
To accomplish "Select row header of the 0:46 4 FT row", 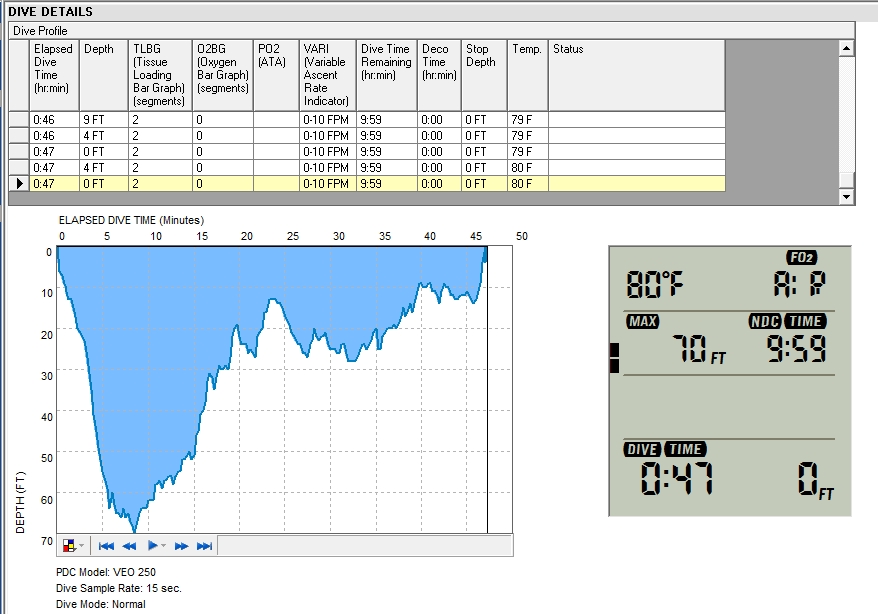I will pyautogui.click(x=19, y=135).
